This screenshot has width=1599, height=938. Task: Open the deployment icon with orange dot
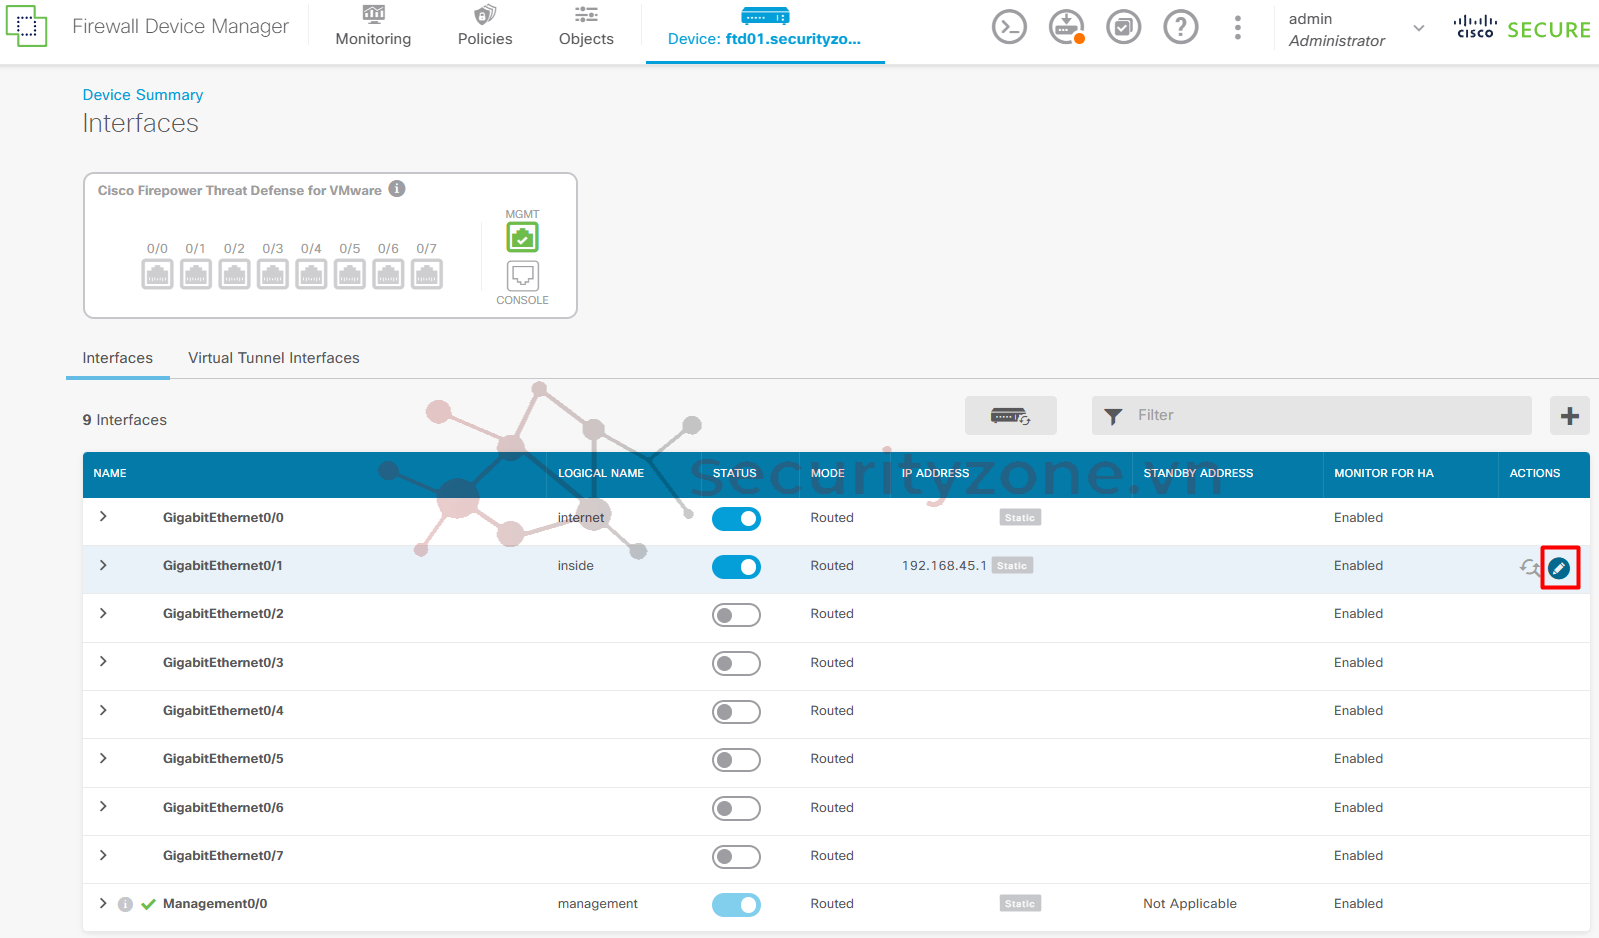pyautogui.click(x=1067, y=27)
